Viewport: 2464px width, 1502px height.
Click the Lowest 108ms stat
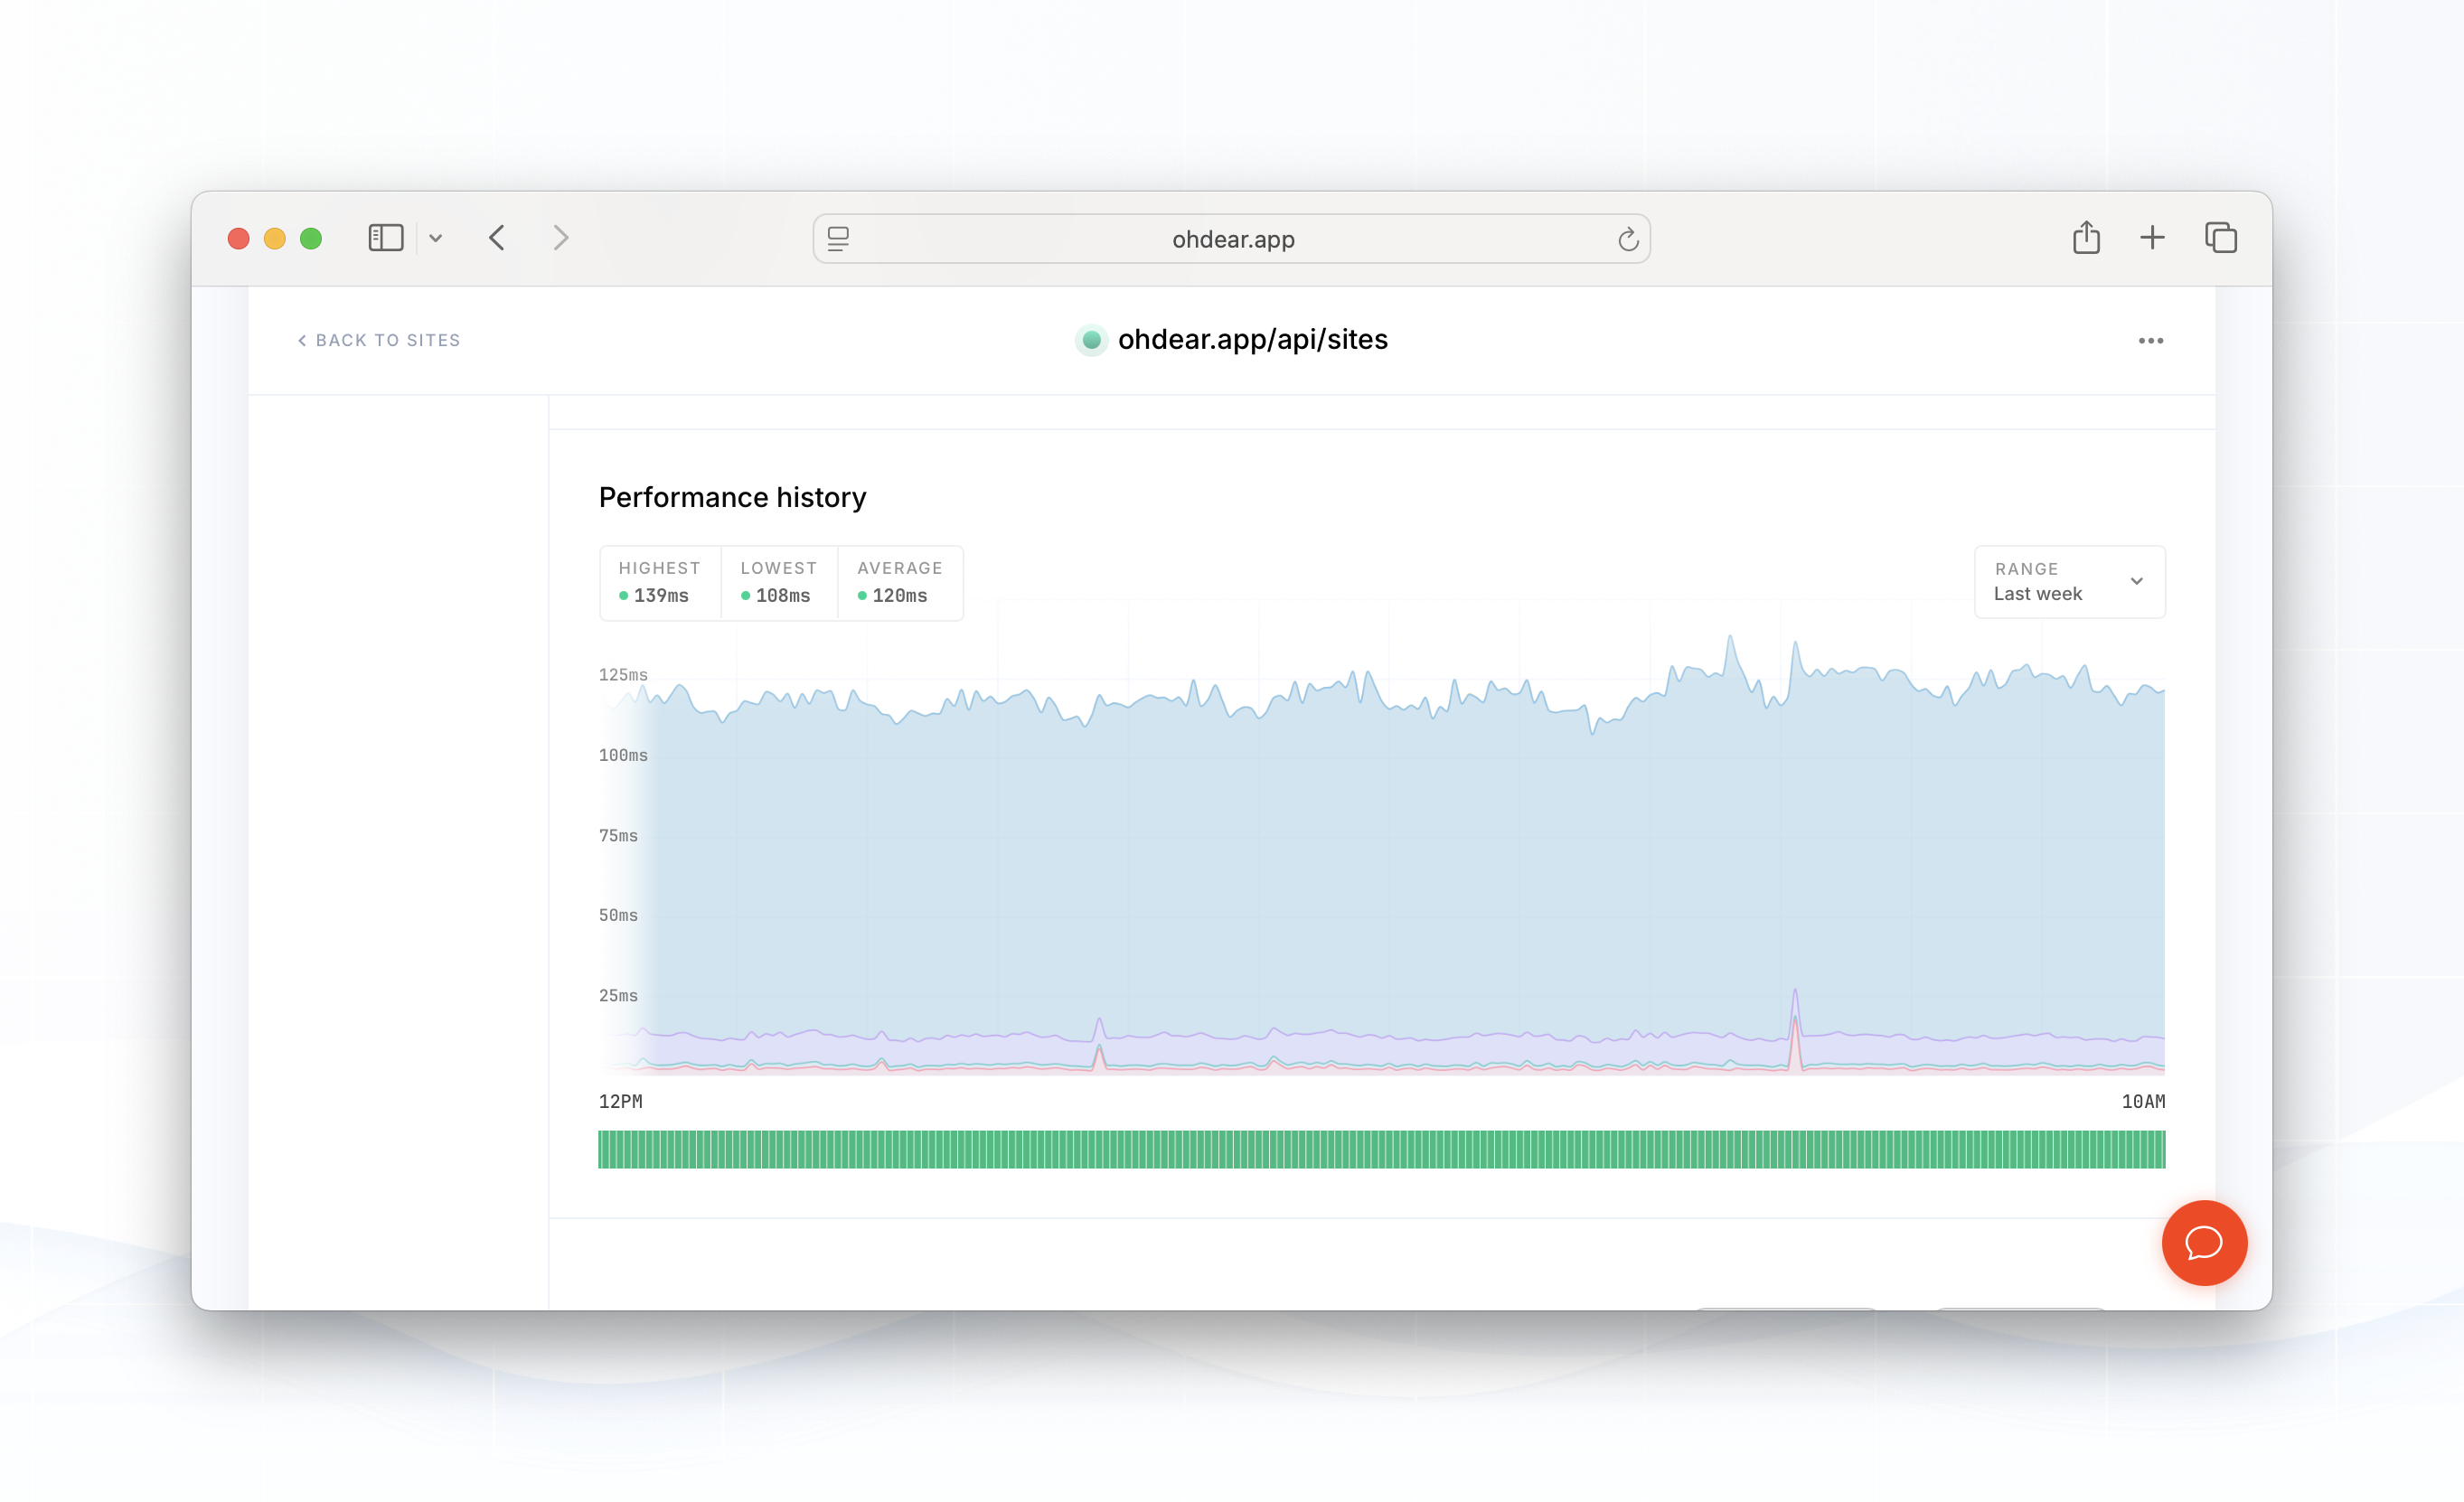point(778,583)
